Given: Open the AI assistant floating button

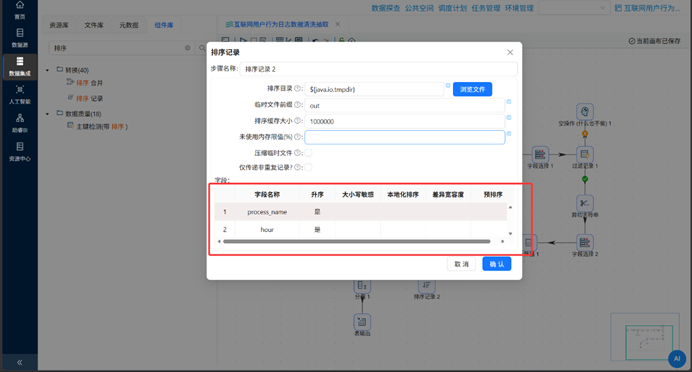Looking at the screenshot, I should pos(677,359).
